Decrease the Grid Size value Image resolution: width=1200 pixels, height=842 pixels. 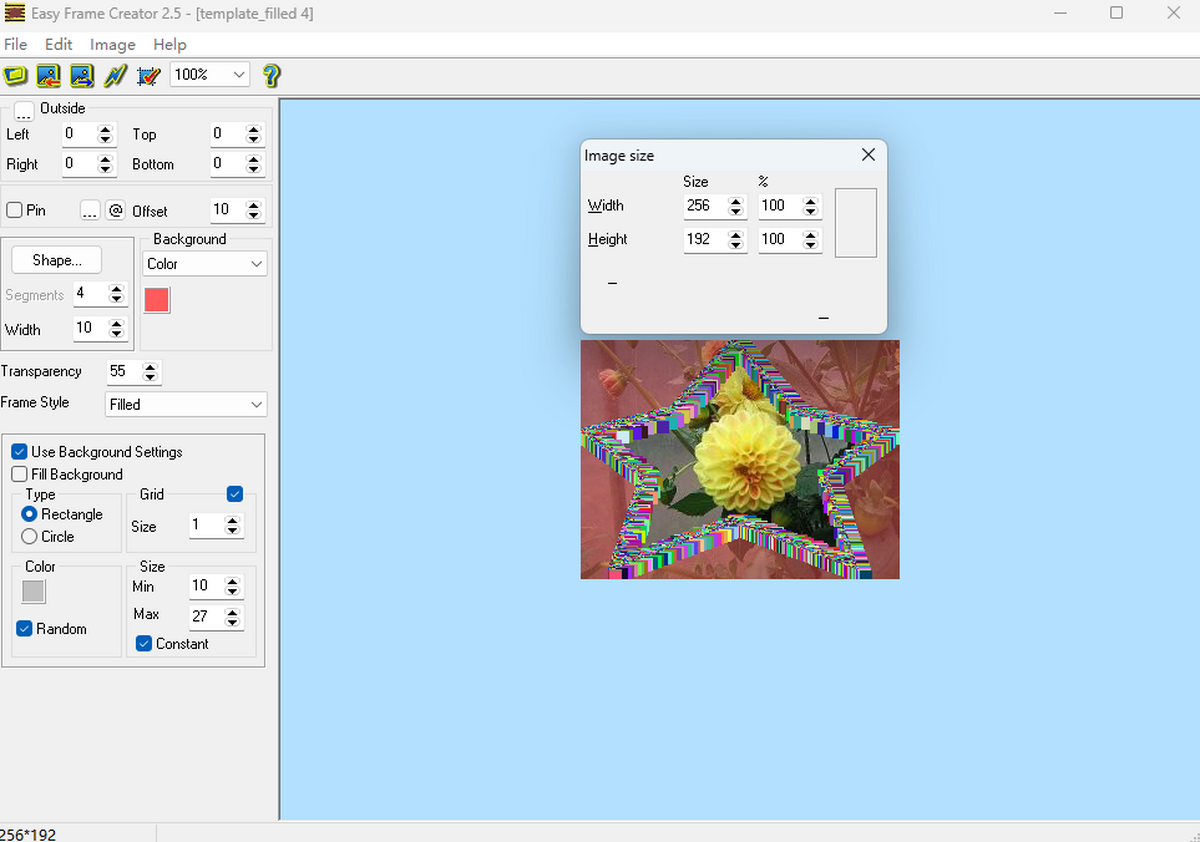(233, 531)
